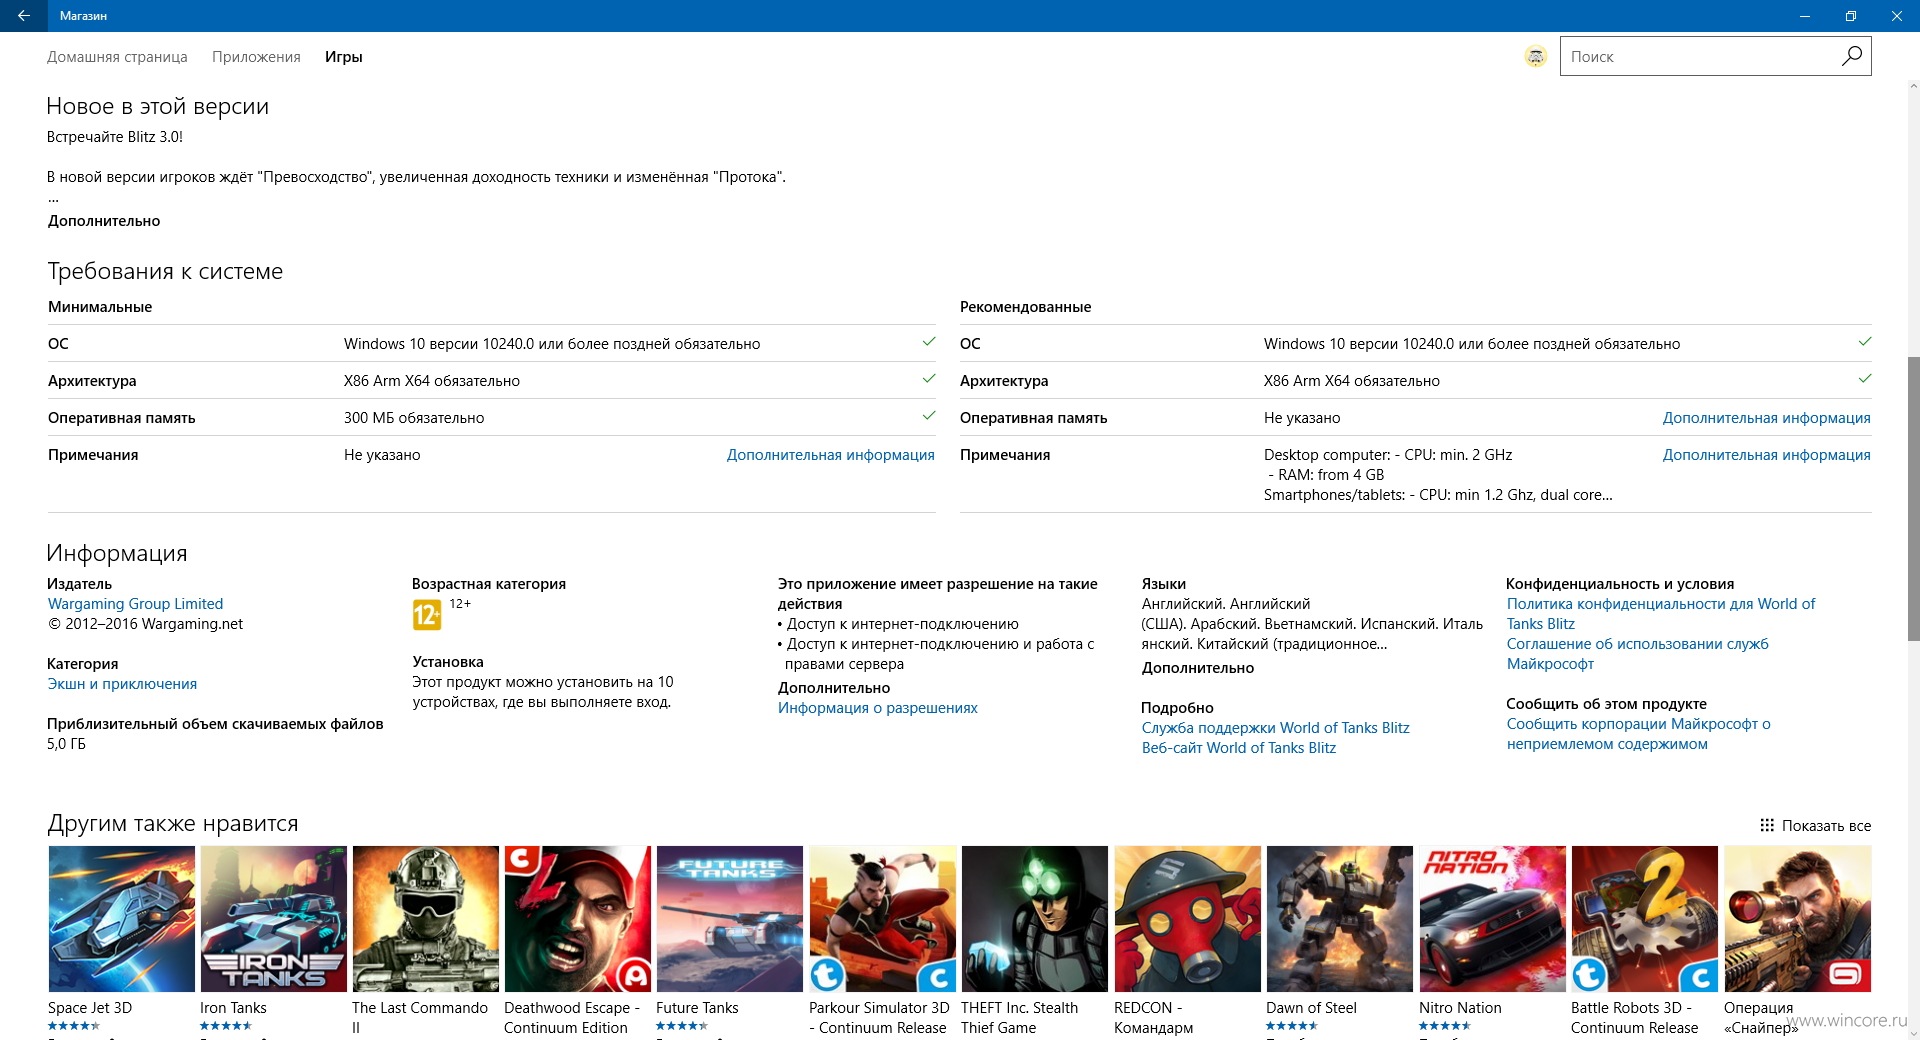The image size is (1920, 1040).
Task: Click the search magnifier icon
Action: click(x=1851, y=56)
